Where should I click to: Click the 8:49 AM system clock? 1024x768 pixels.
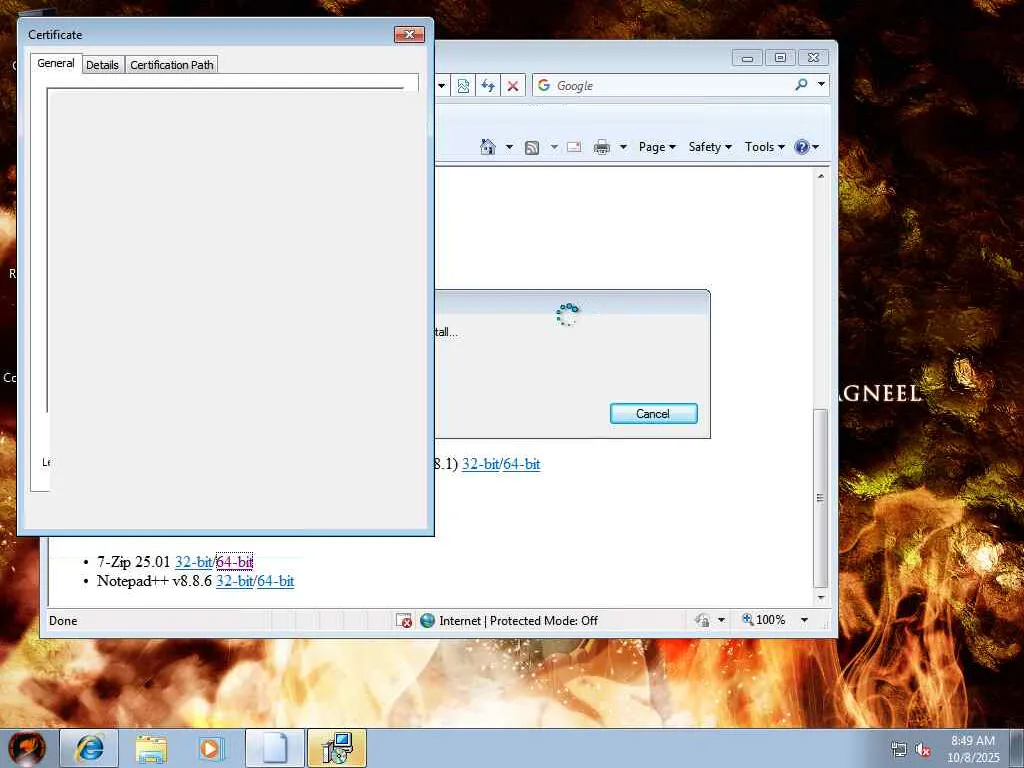click(973, 741)
